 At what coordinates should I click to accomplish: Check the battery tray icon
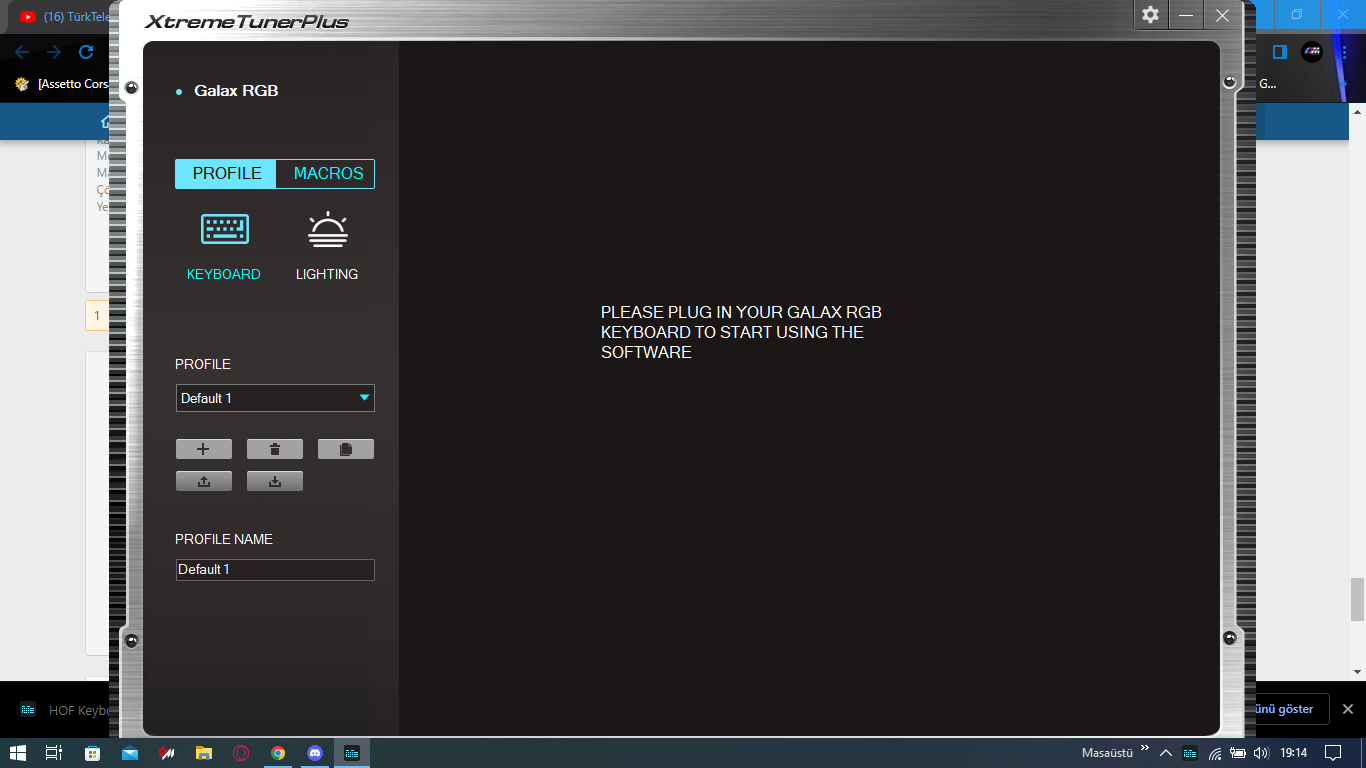click(x=1238, y=753)
